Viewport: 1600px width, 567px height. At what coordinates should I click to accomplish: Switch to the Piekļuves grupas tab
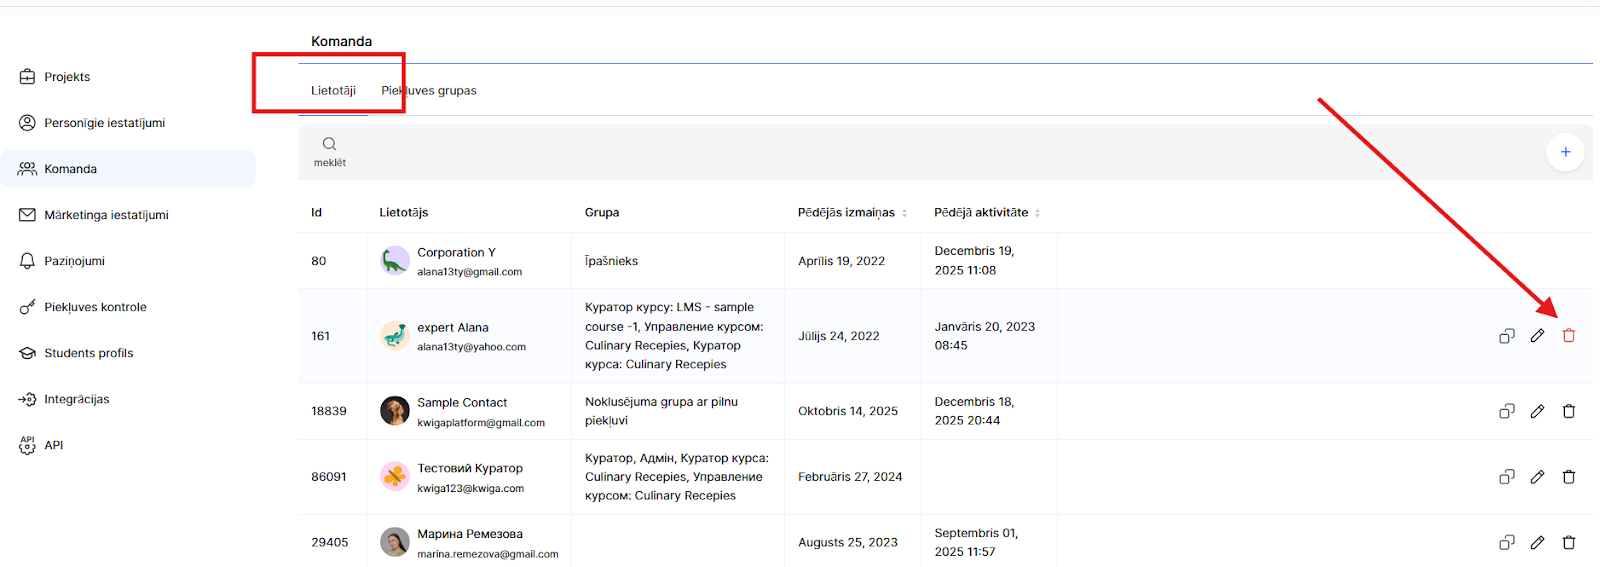(429, 91)
